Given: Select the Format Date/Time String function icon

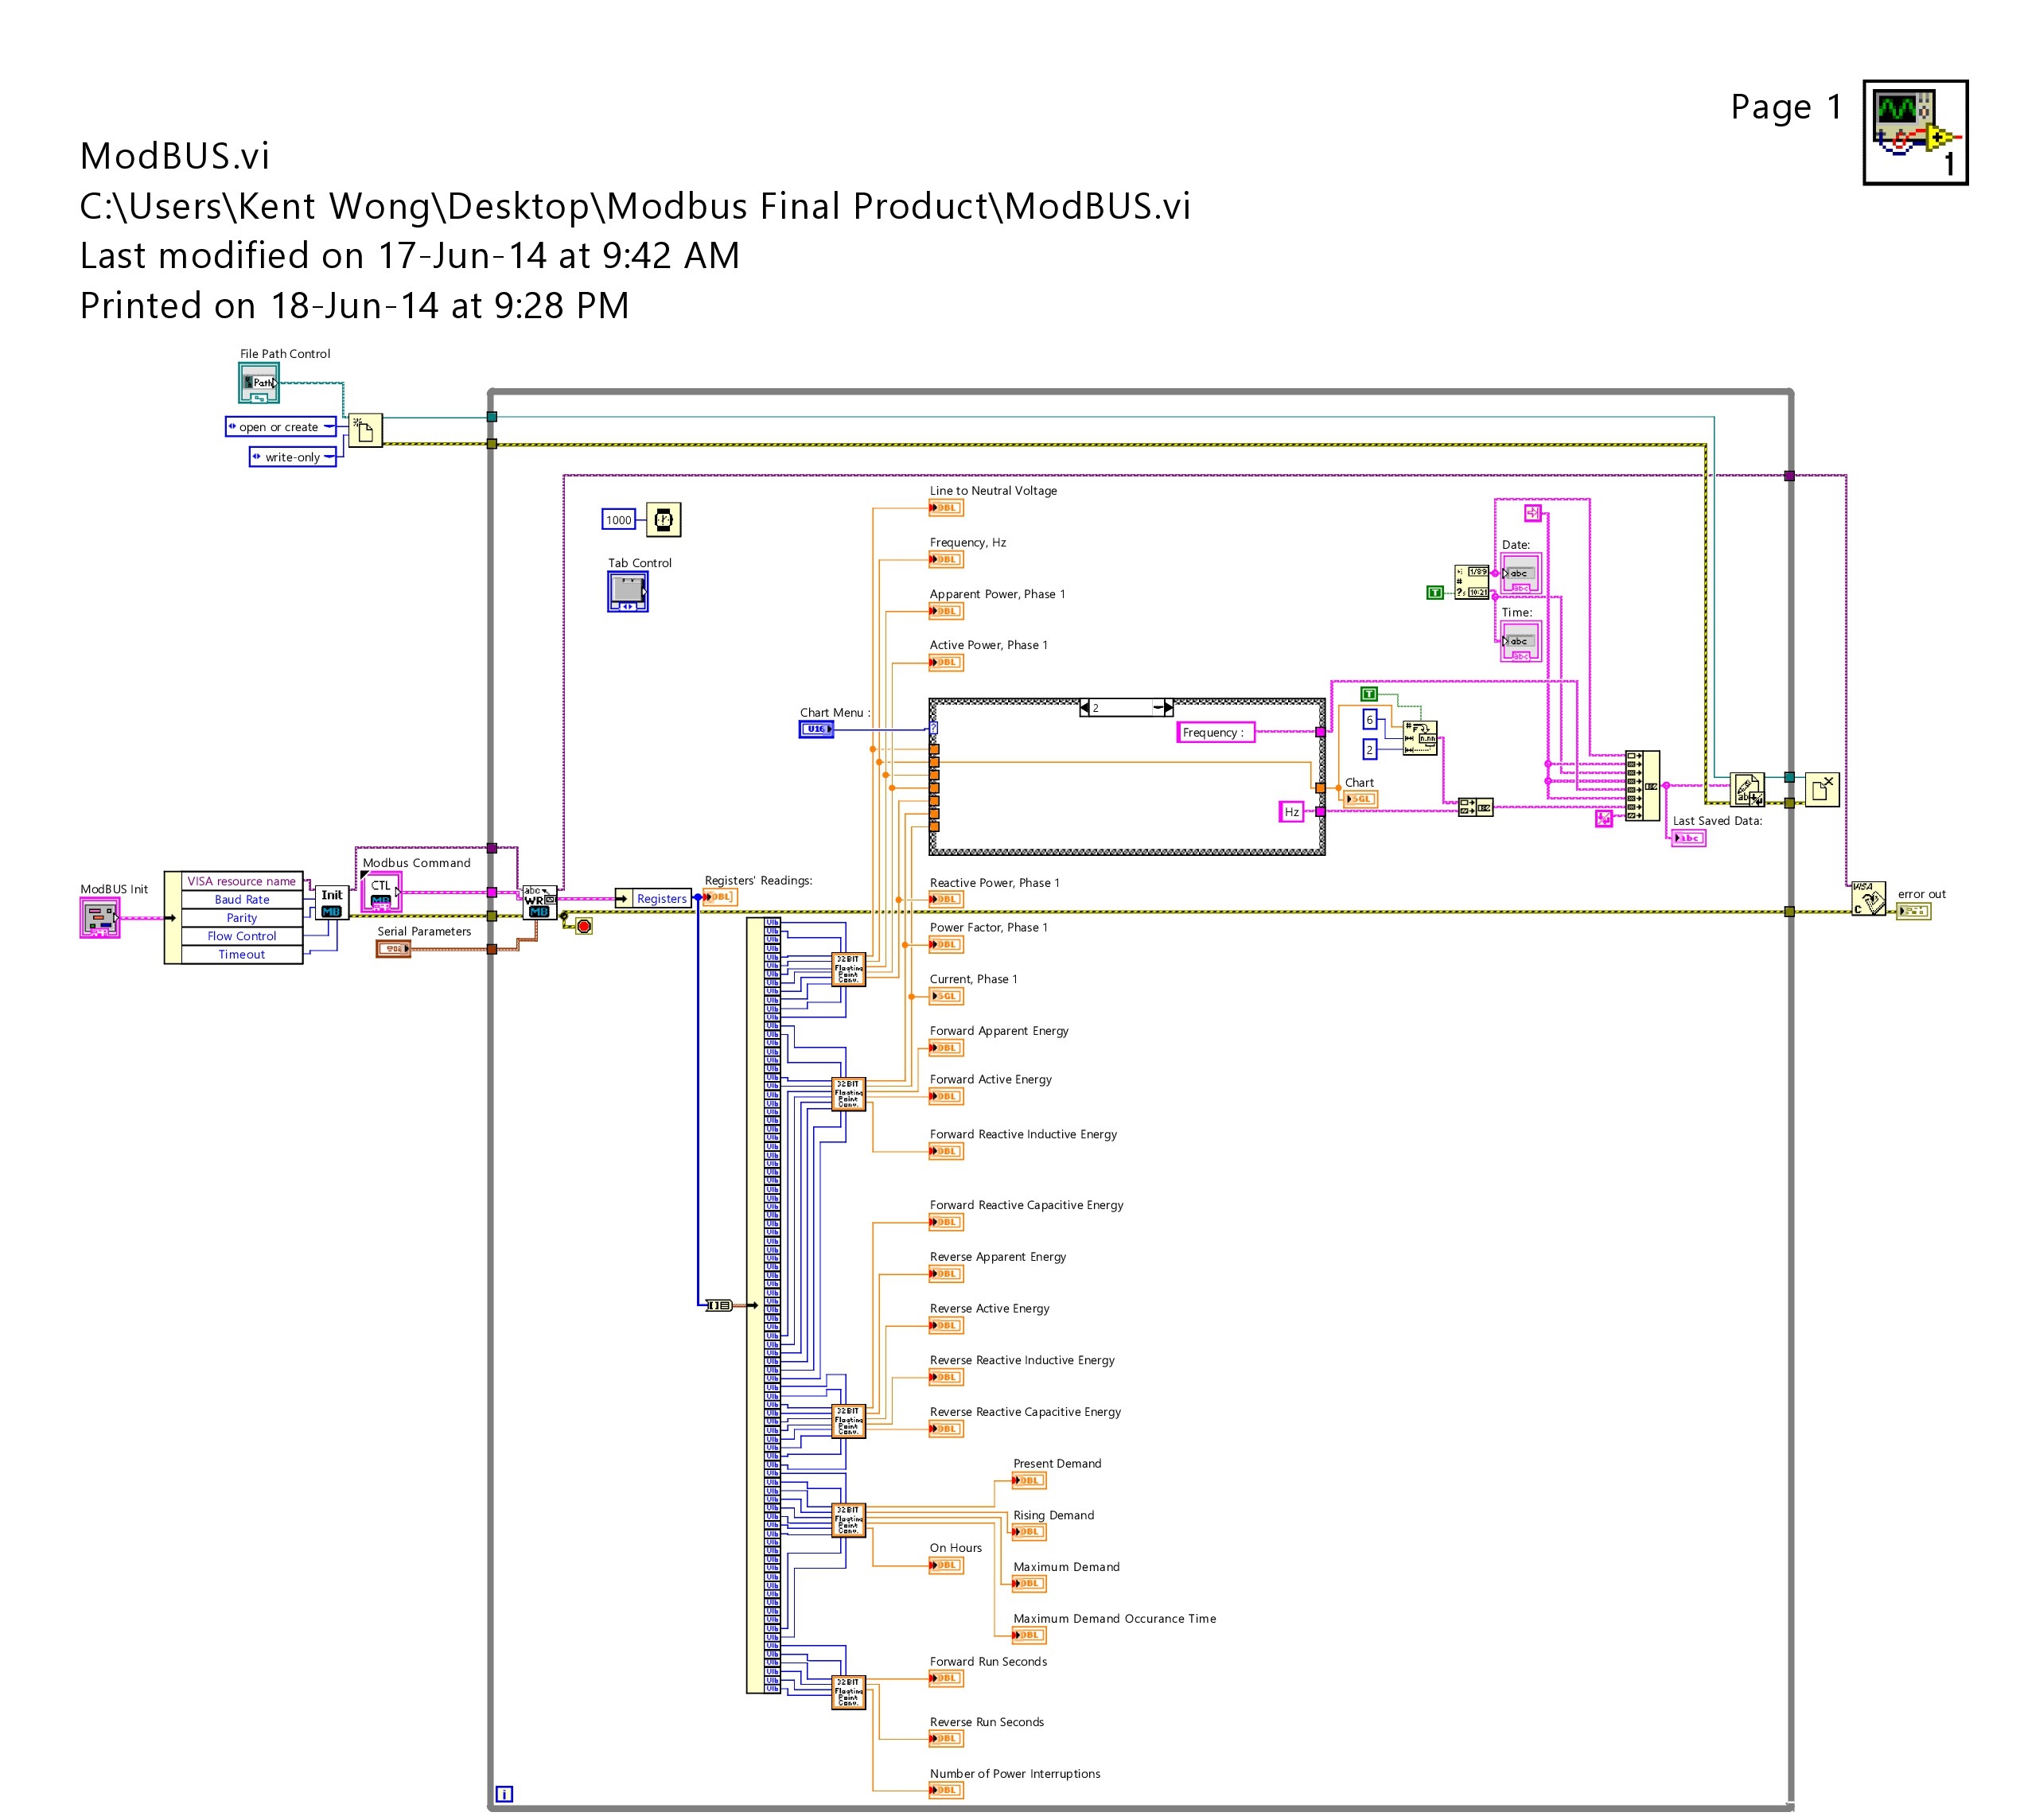Looking at the screenshot, I should (x=1472, y=582).
